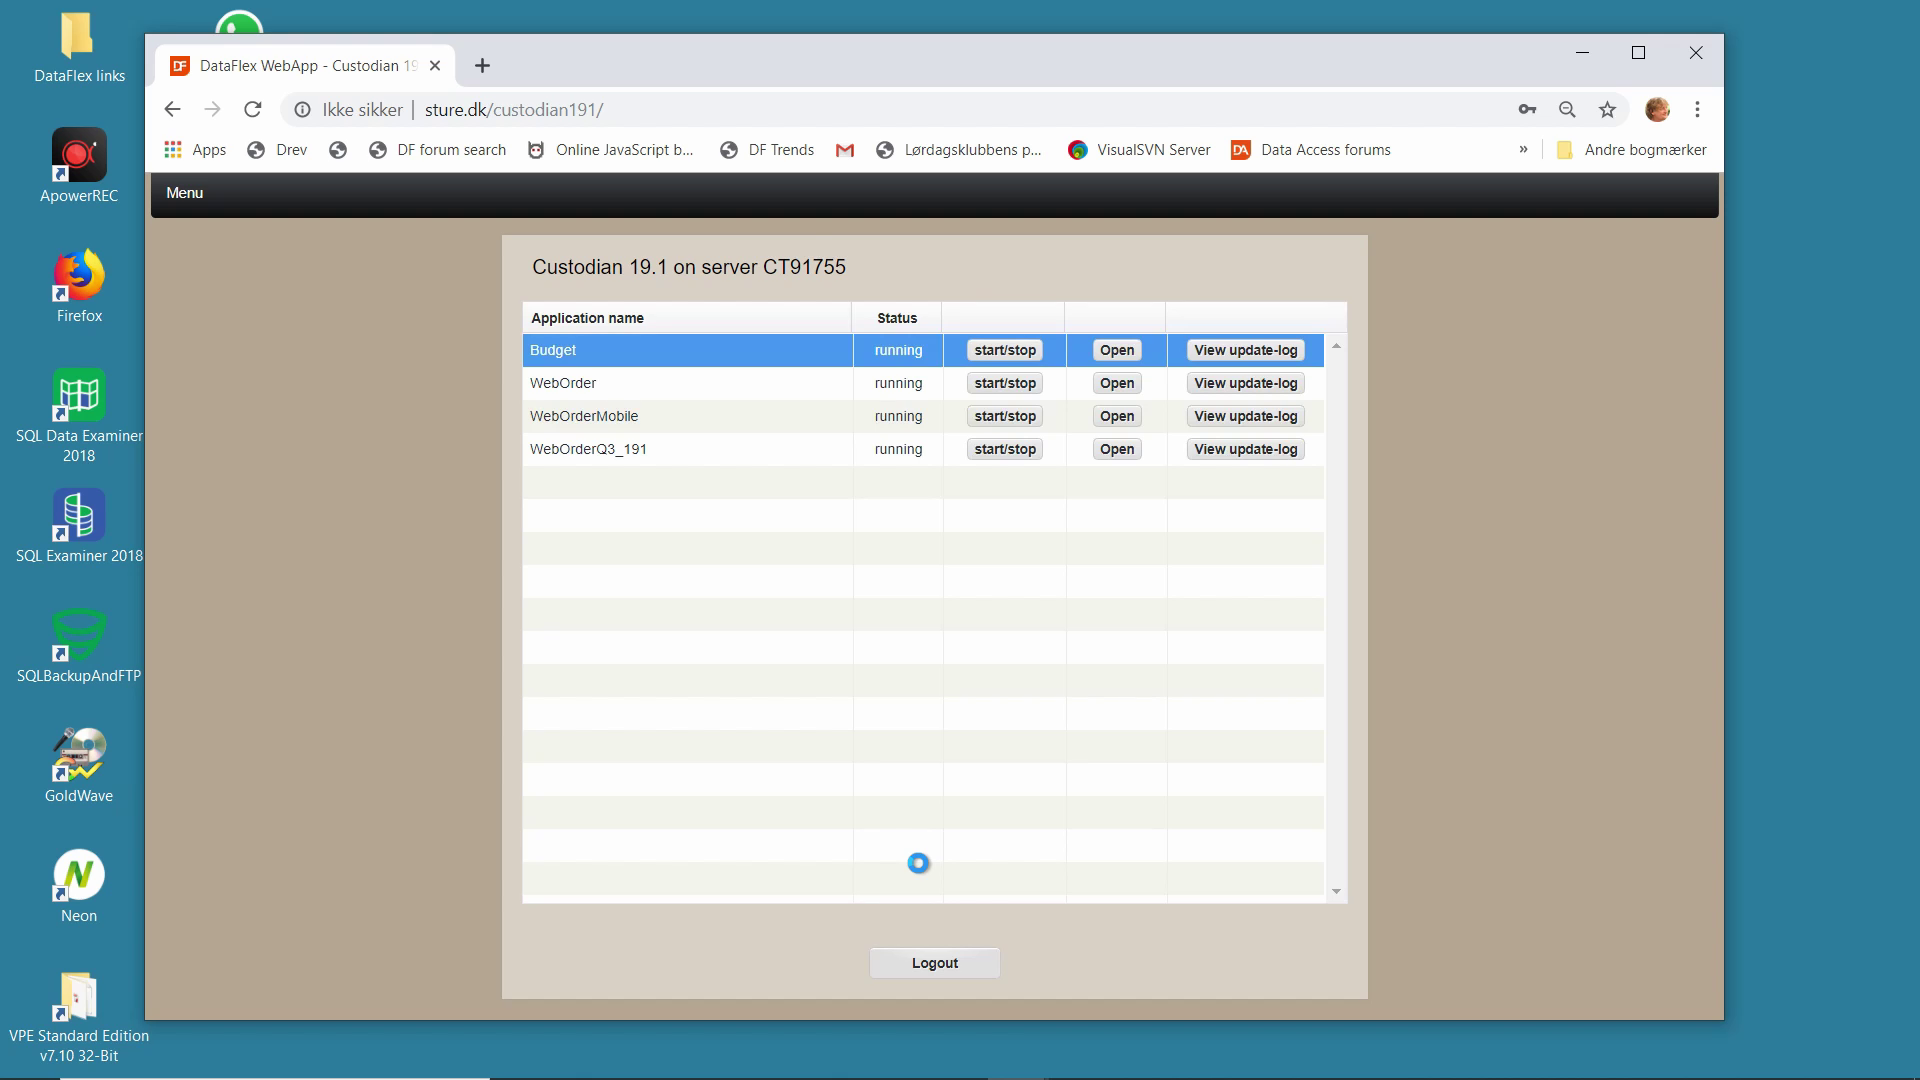Image resolution: width=1920 pixels, height=1080 pixels.
Task: Click the Chrome profile avatar
Action: pyautogui.click(x=1657, y=110)
